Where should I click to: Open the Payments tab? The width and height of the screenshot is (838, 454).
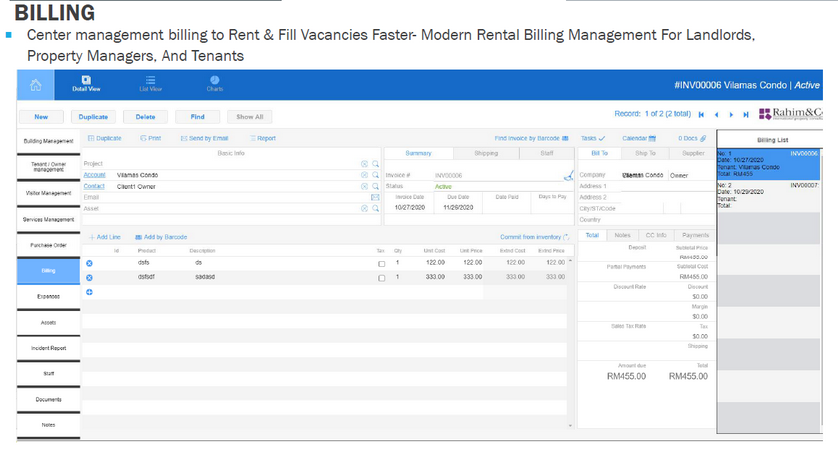coord(695,235)
